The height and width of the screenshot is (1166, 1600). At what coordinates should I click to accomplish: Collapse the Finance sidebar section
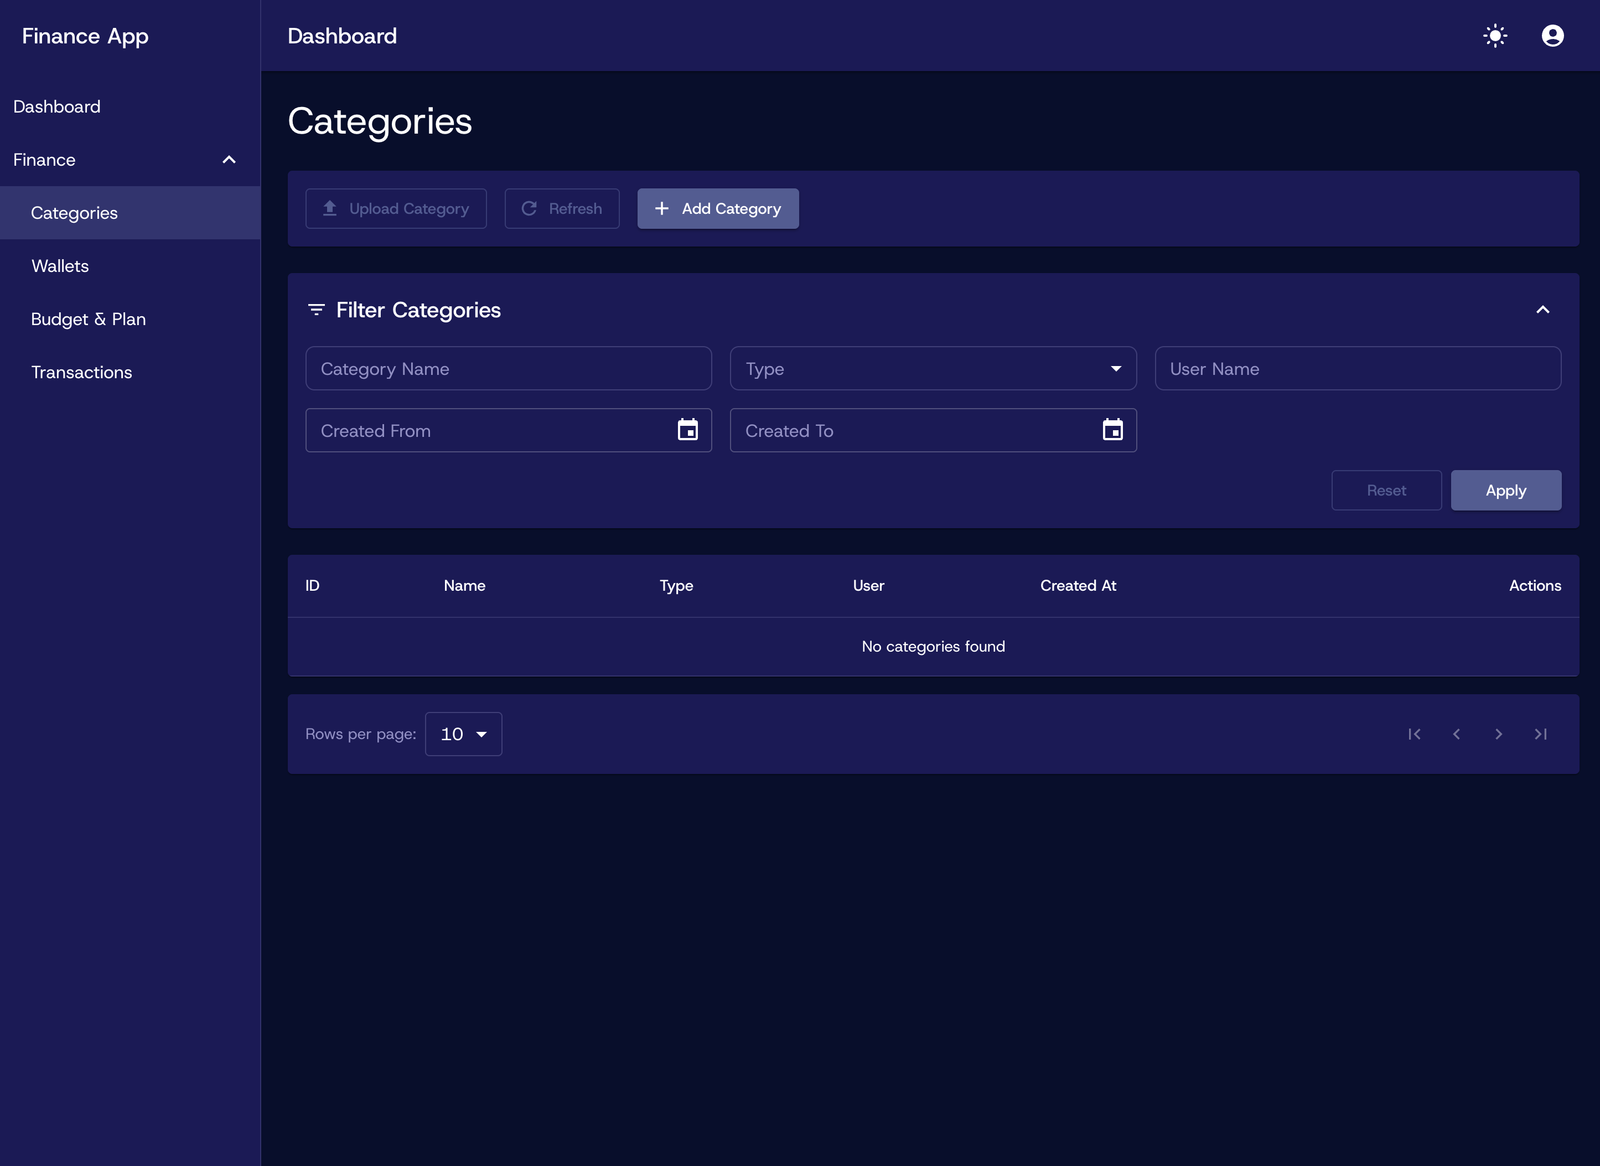pos(229,160)
